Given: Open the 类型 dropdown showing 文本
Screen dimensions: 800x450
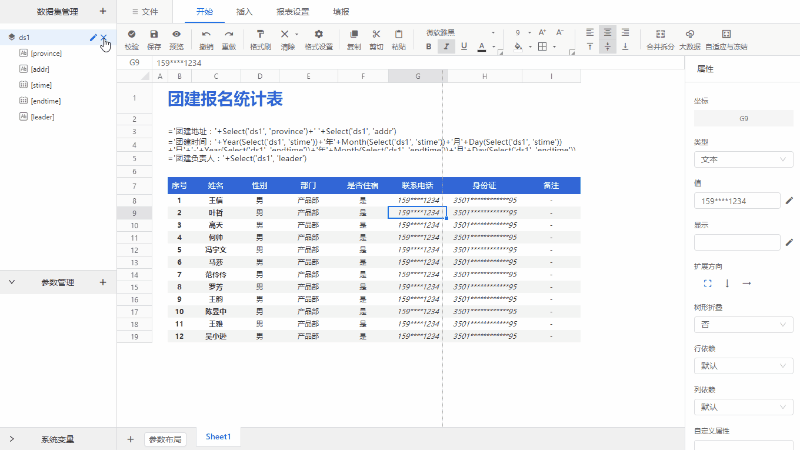Looking at the screenshot, I should click(743, 158).
